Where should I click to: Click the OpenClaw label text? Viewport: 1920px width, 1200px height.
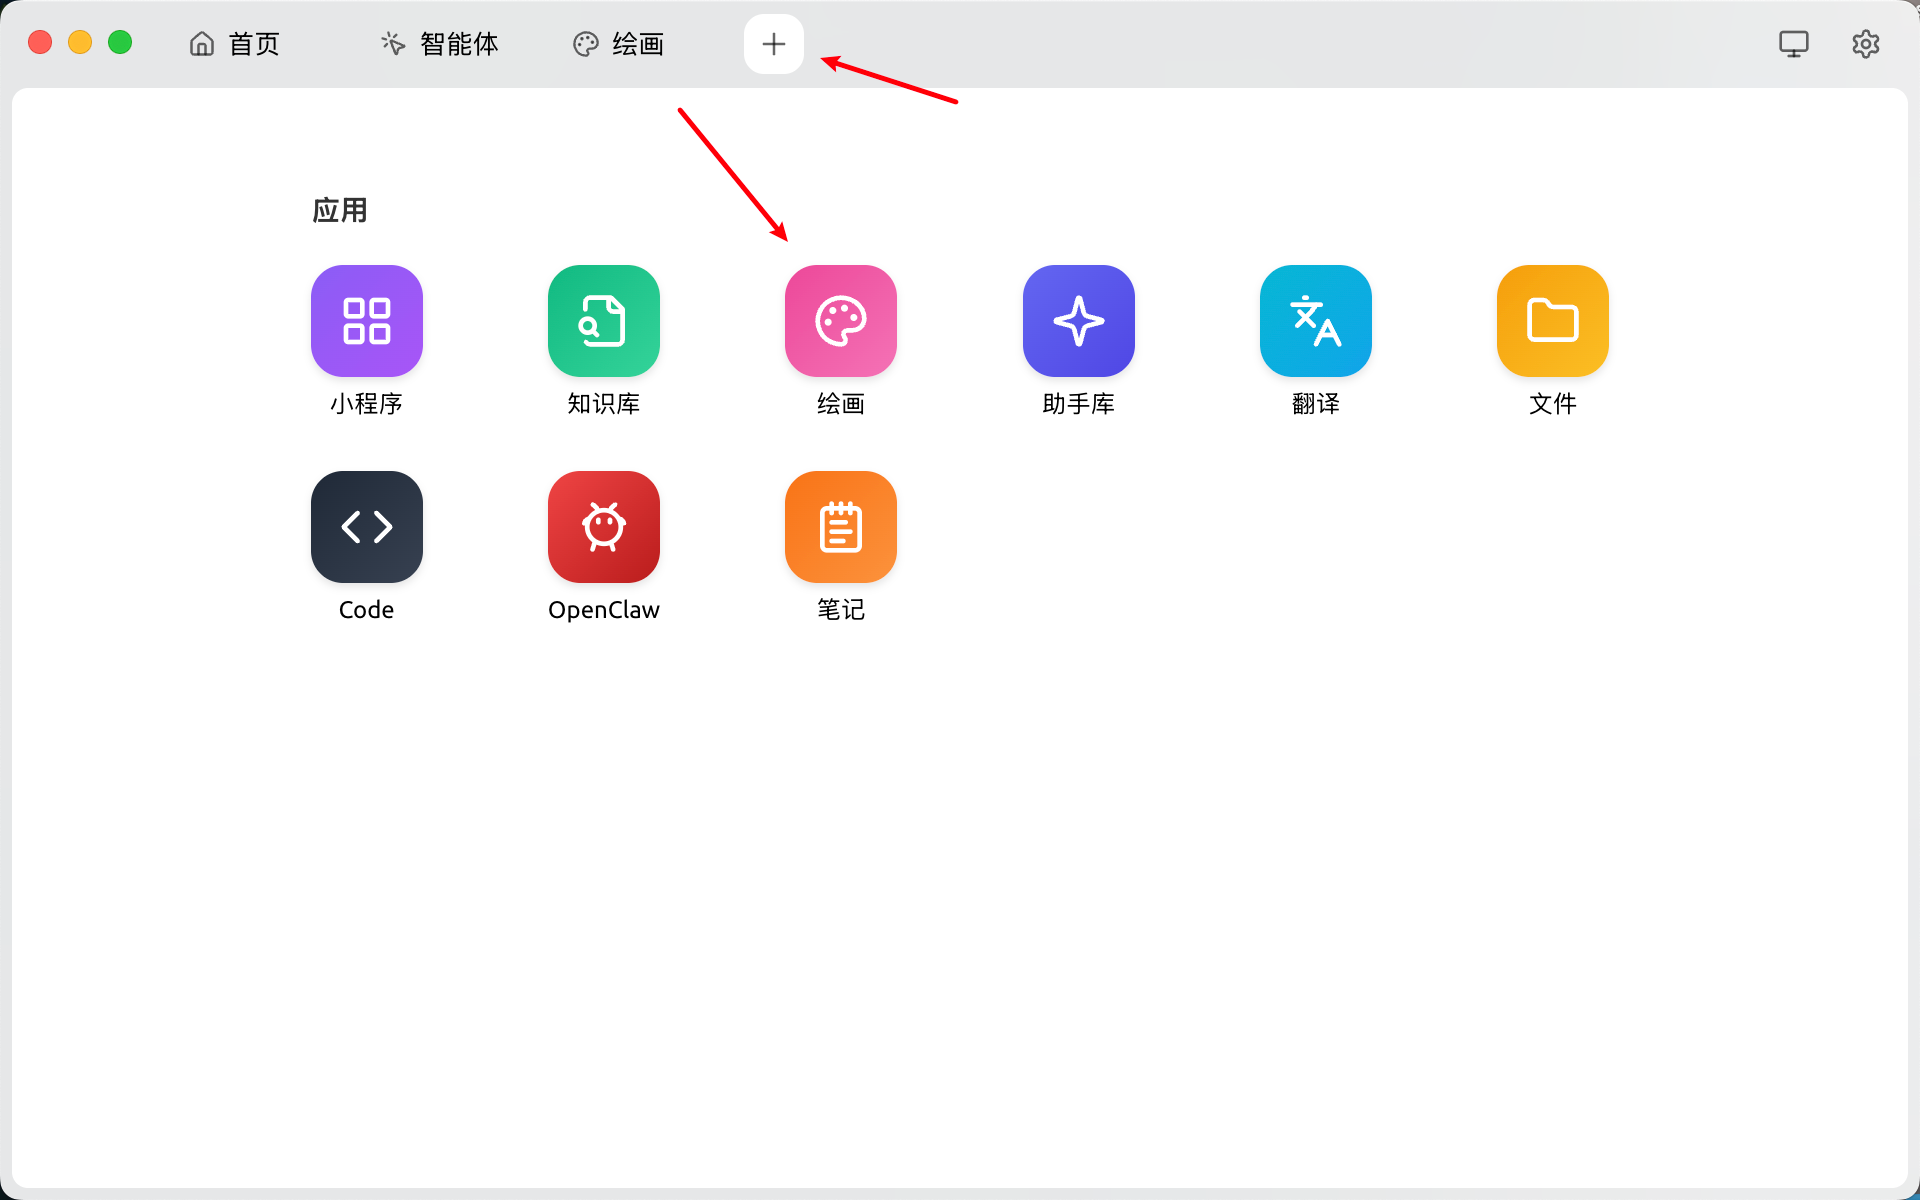tap(604, 610)
